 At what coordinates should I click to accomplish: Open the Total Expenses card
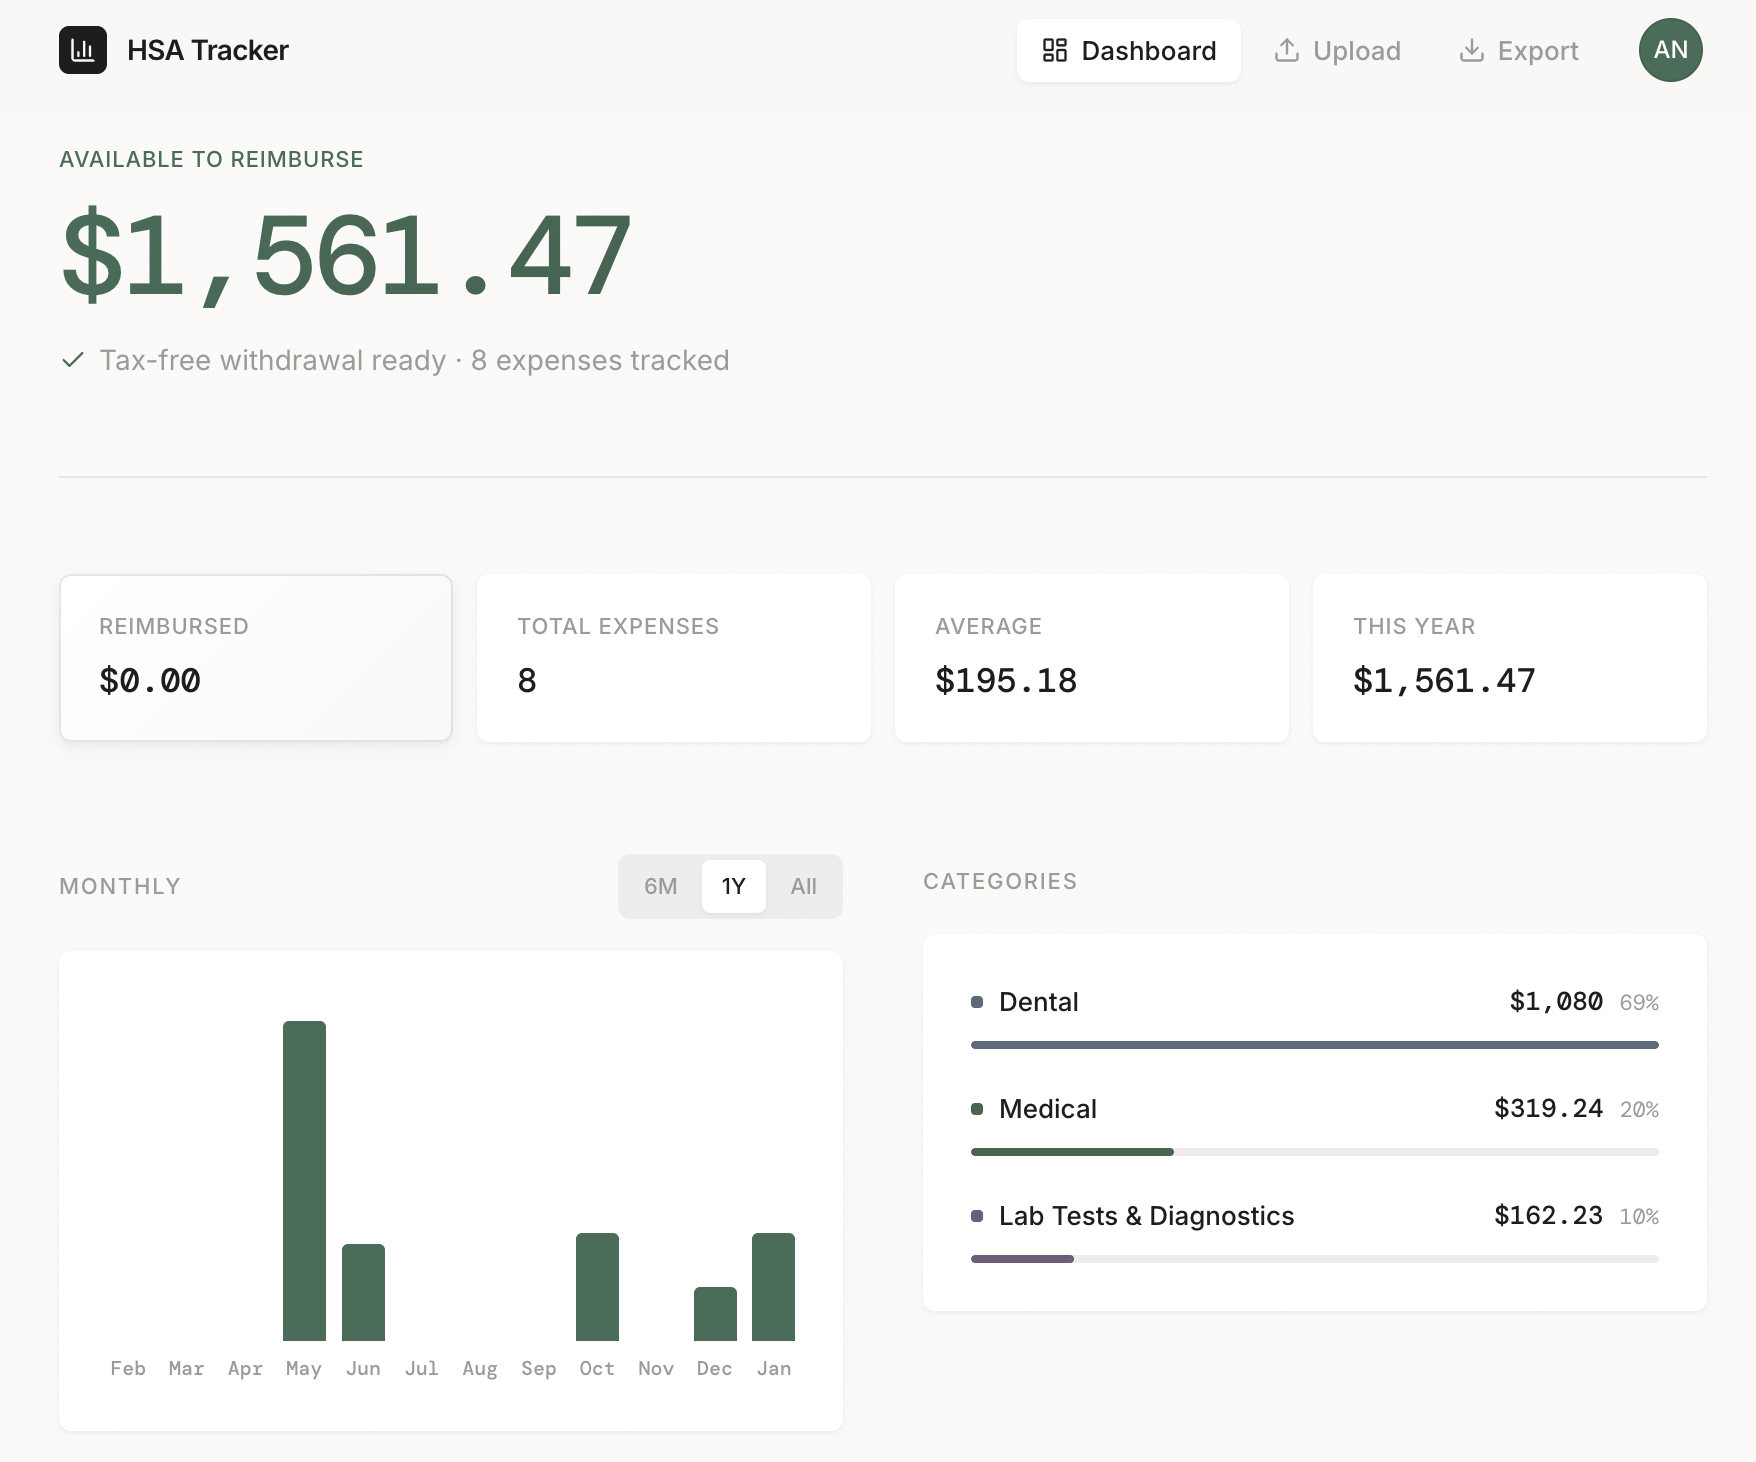[673, 658]
